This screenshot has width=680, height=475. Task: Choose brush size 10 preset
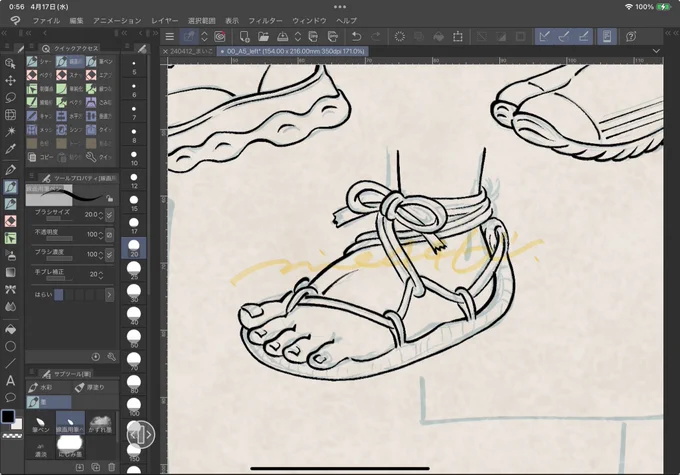[x=134, y=157]
